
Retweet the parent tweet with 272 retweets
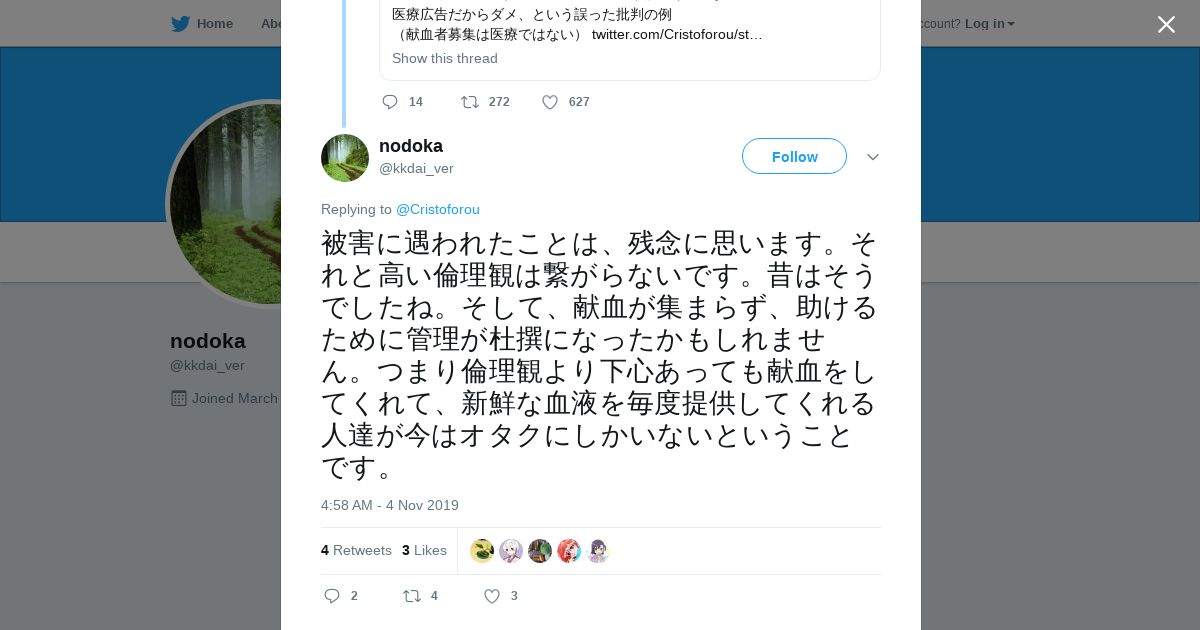[470, 102]
